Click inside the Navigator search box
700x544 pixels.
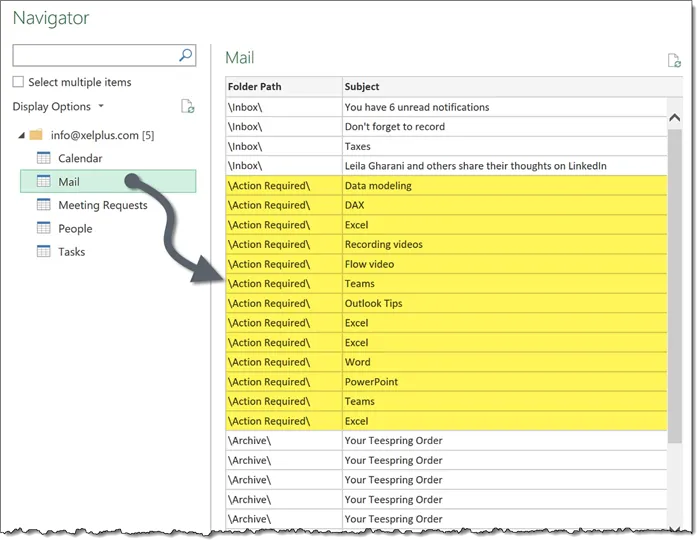[95, 56]
